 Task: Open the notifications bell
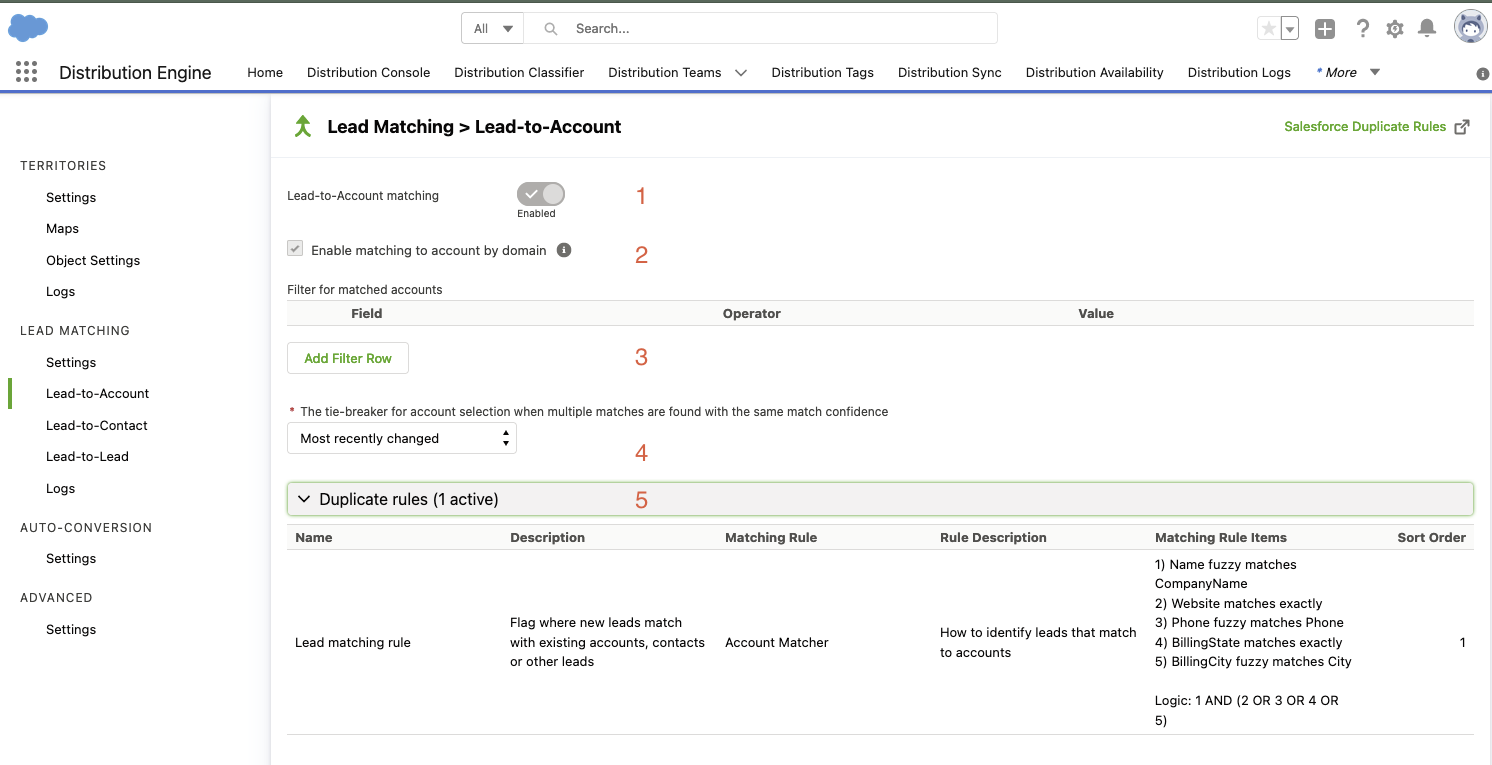pos(1427,29)
